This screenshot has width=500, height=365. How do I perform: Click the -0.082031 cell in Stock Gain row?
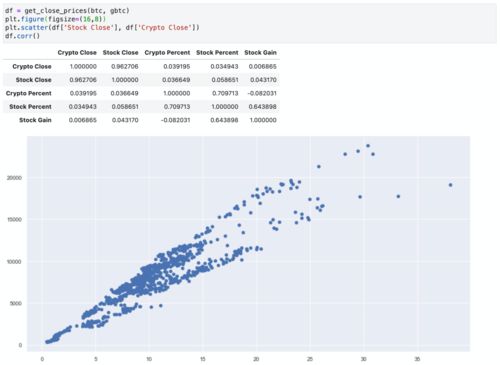coord(175,120)
